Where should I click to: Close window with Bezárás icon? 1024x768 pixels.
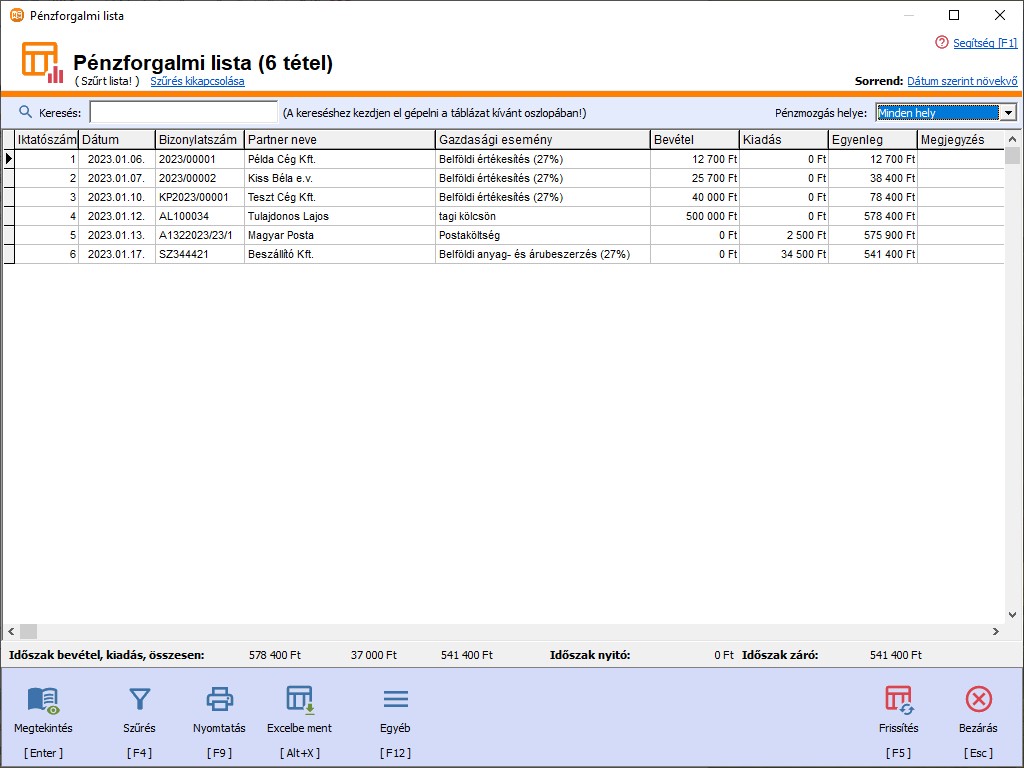pos(979,699)
